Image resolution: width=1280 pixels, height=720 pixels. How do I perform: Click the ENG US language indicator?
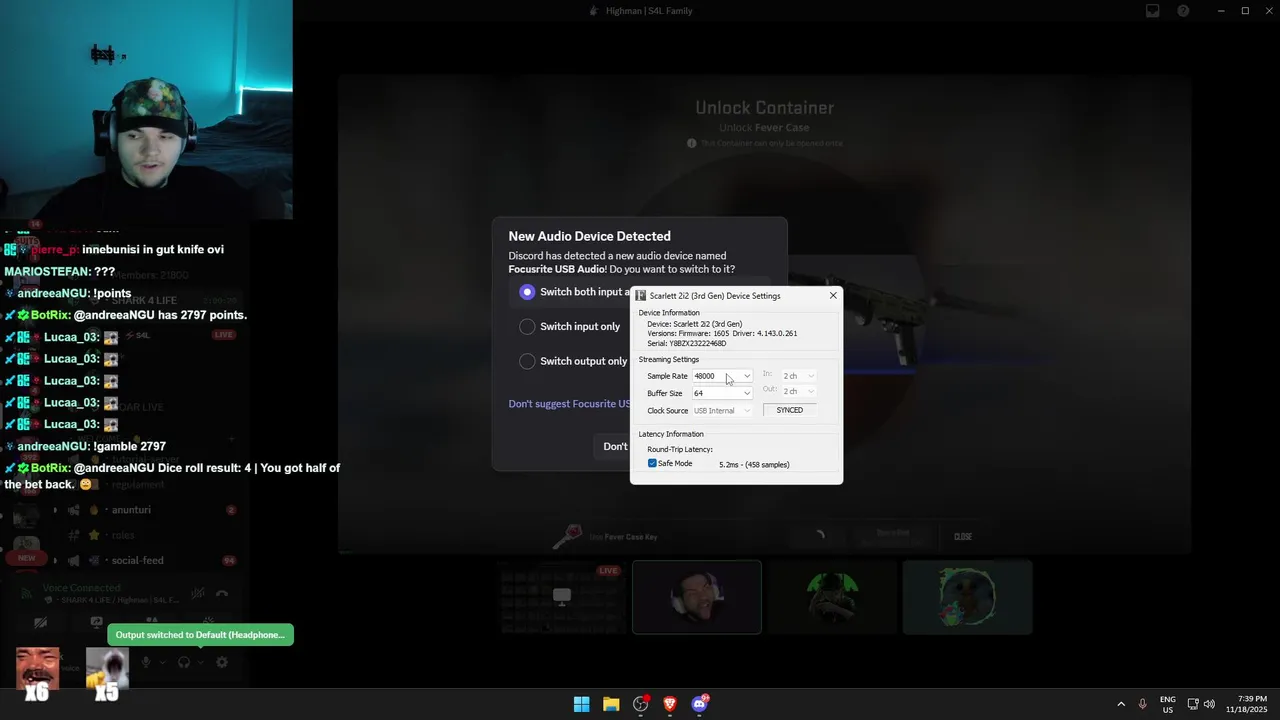click(x=1168, y=704)
